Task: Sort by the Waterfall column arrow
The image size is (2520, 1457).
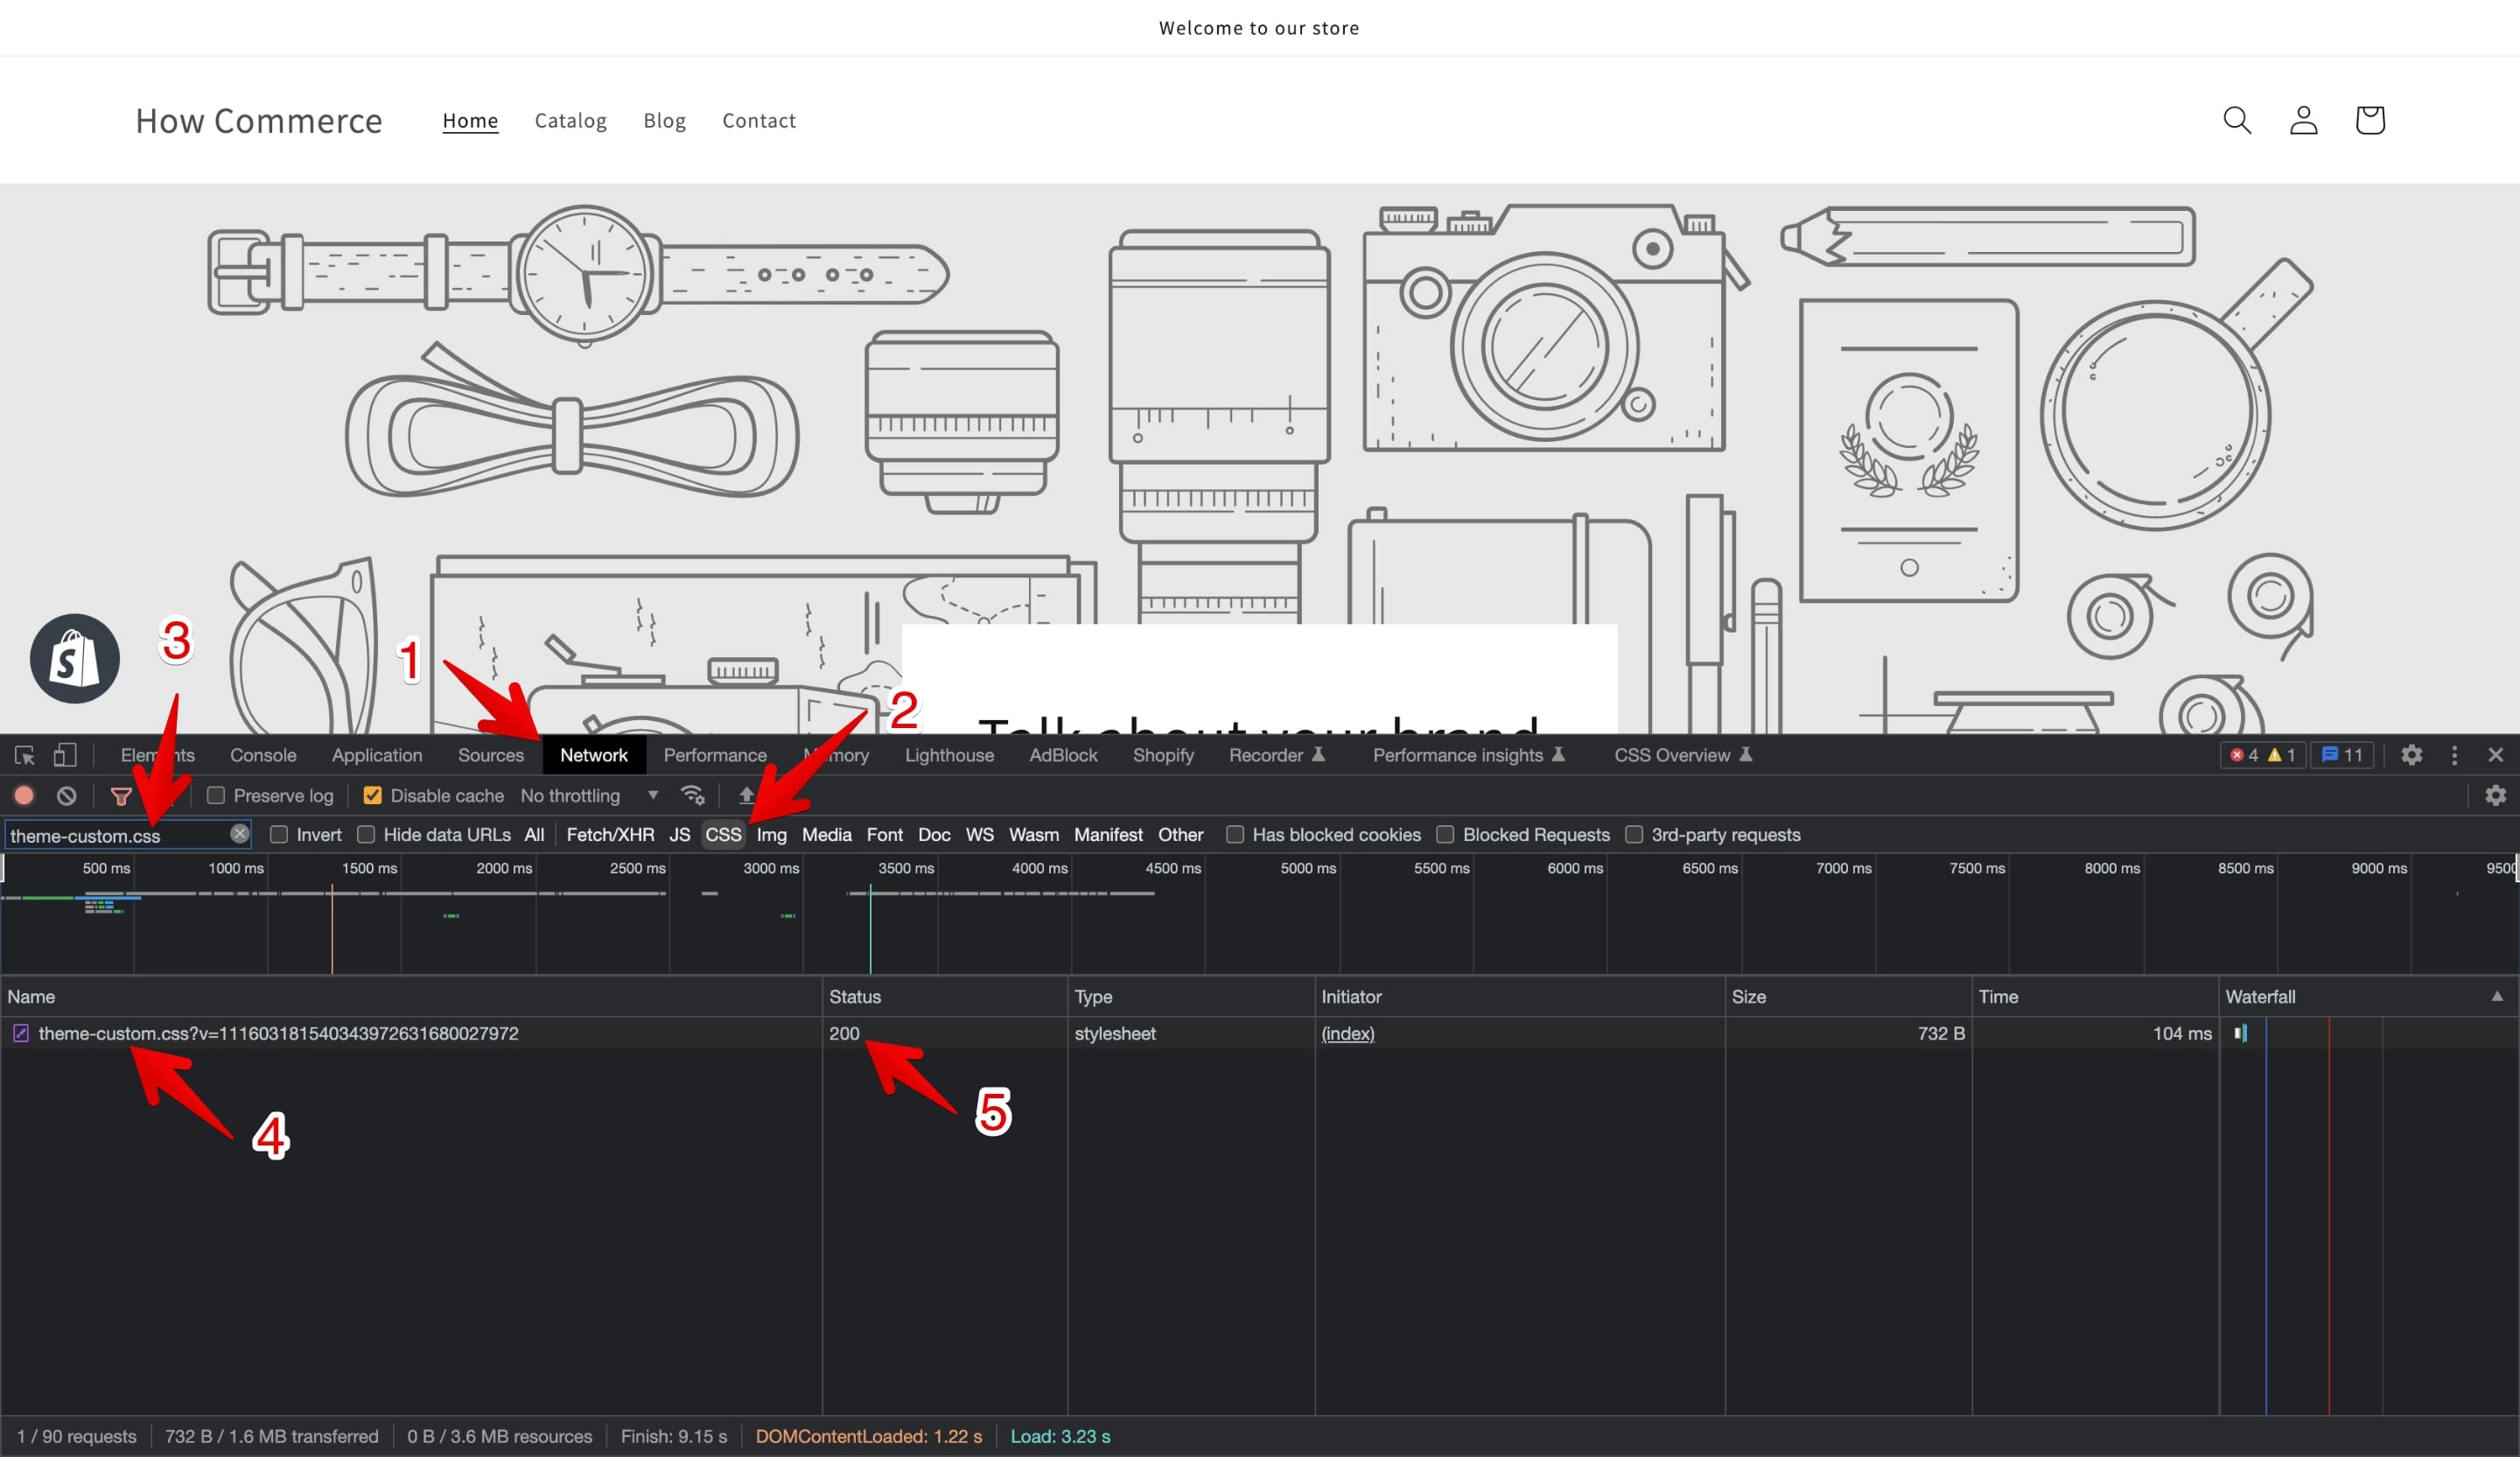Action: click(2497, 996)
